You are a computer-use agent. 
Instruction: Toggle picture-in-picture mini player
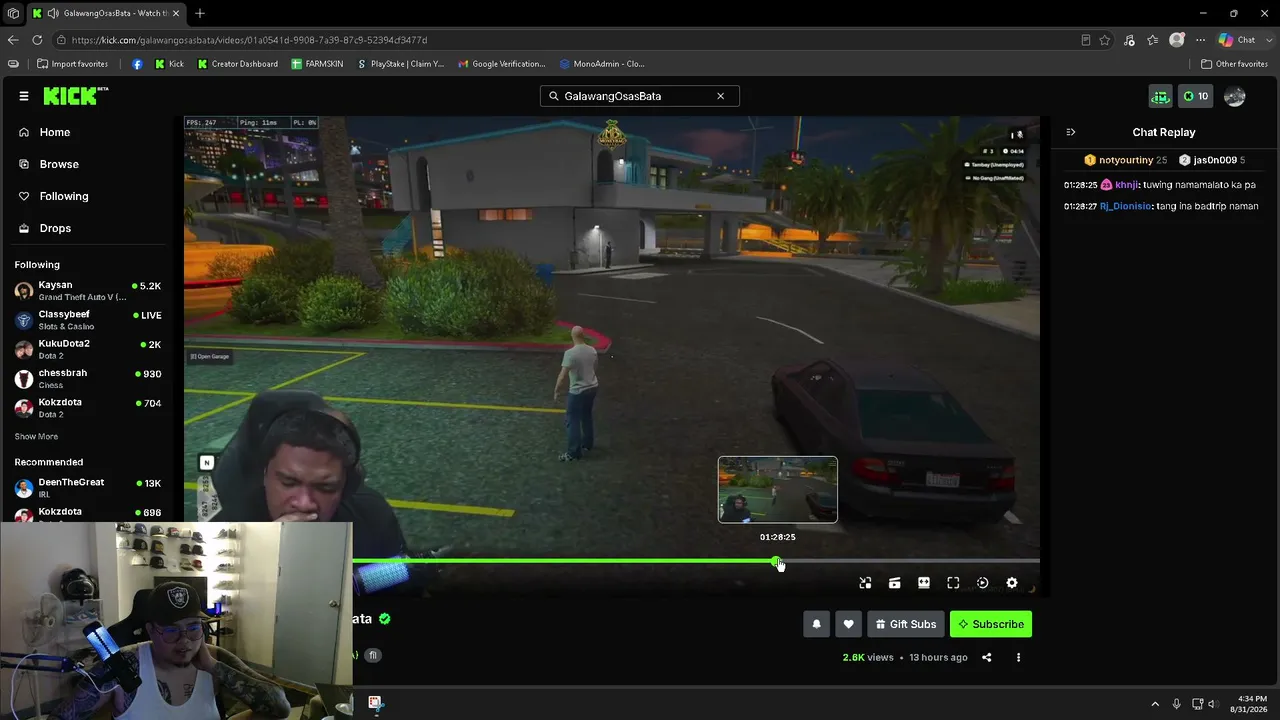[866, 583]
